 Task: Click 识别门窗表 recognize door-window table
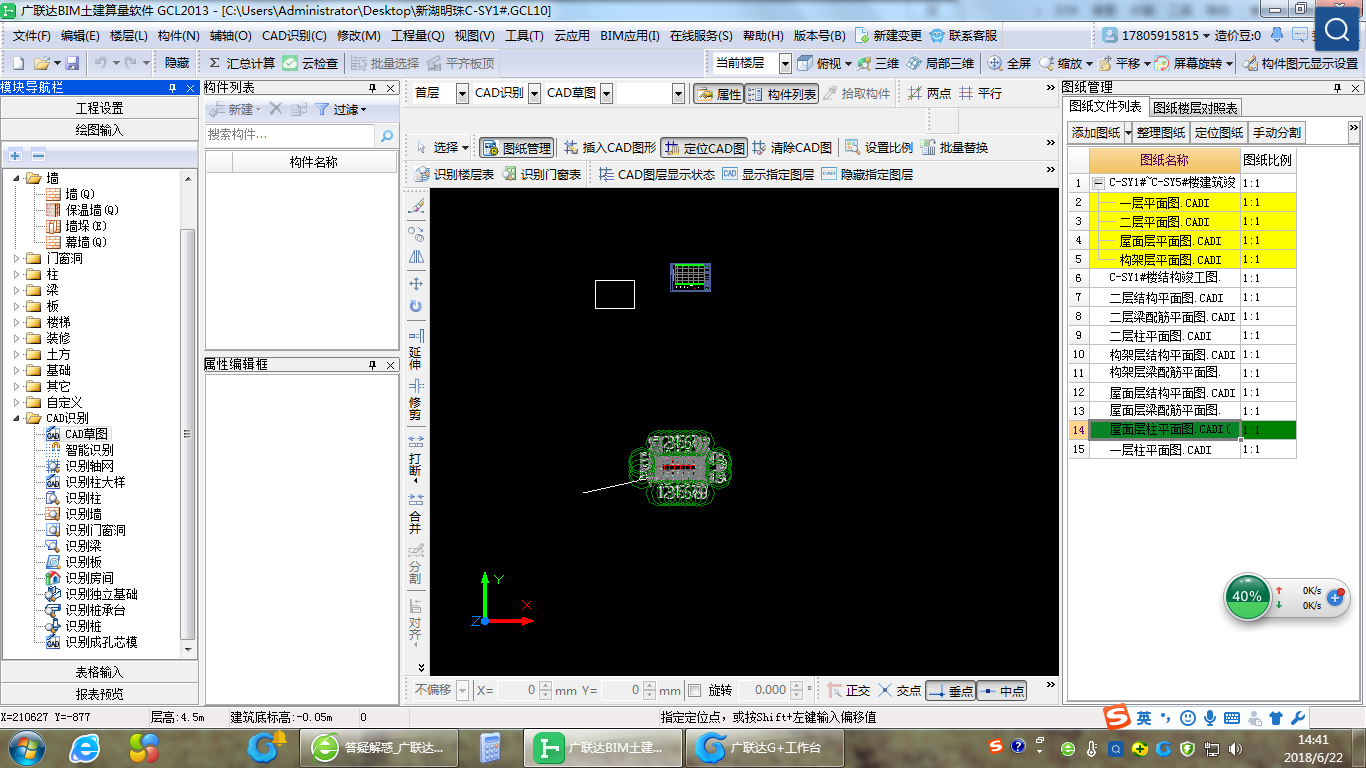click(x=541, y=174)
